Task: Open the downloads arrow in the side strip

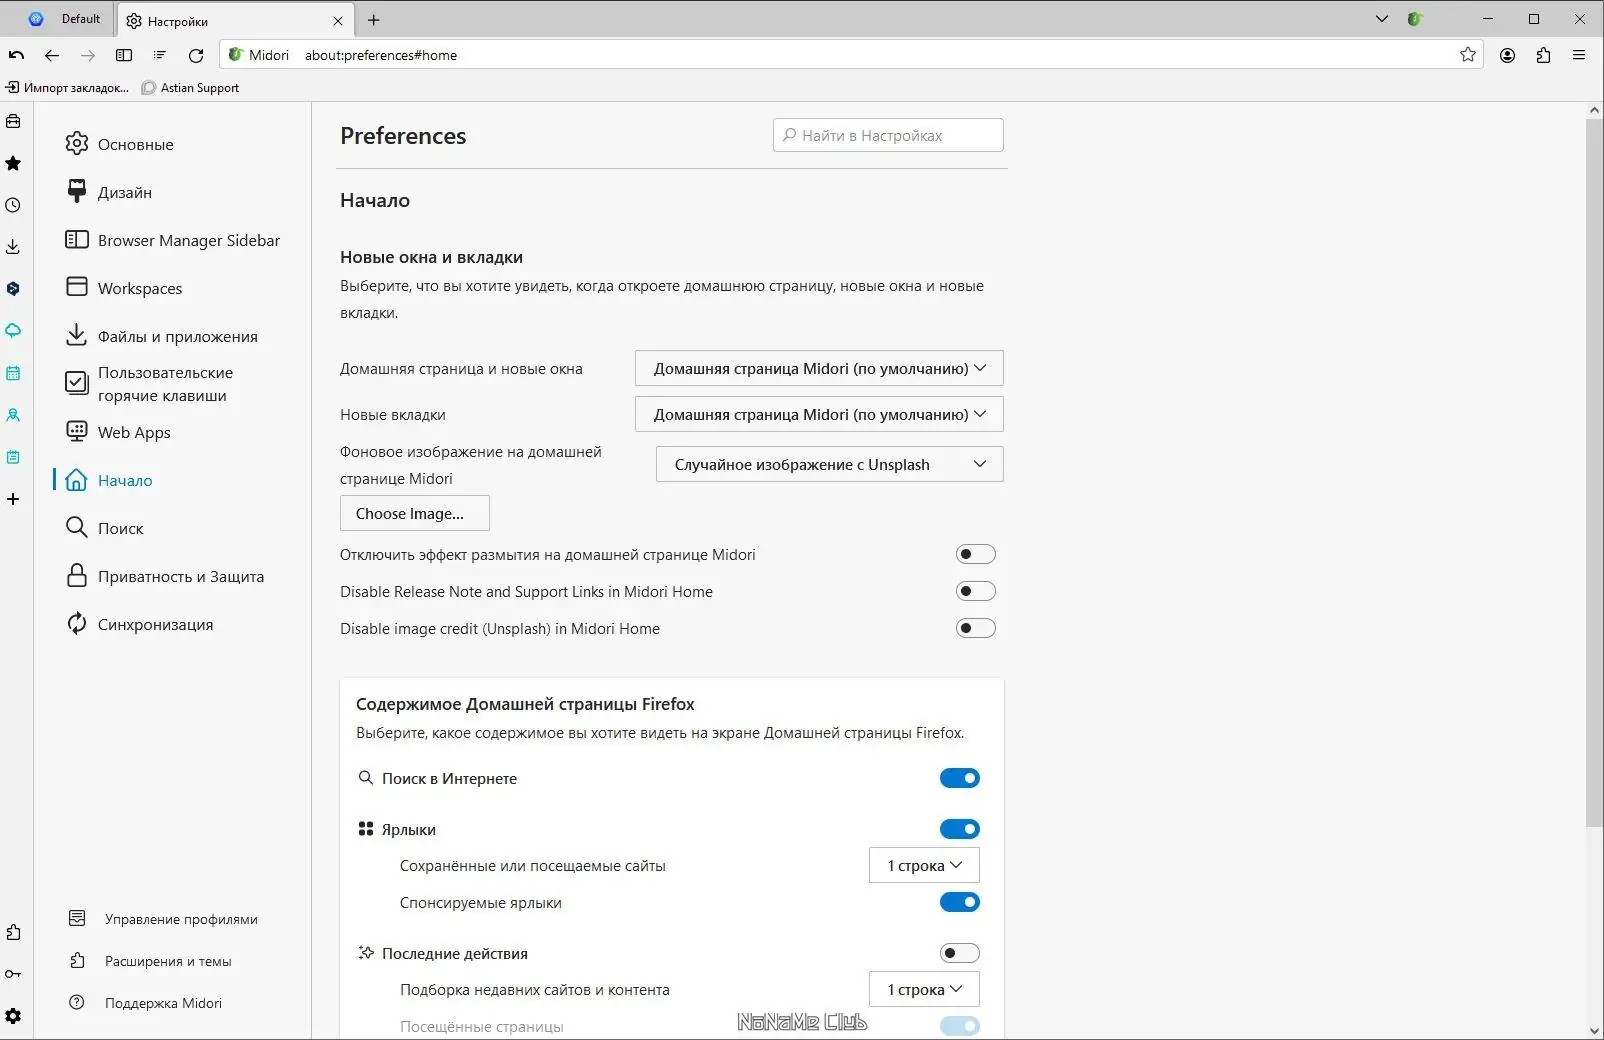Action: [13, 247]
